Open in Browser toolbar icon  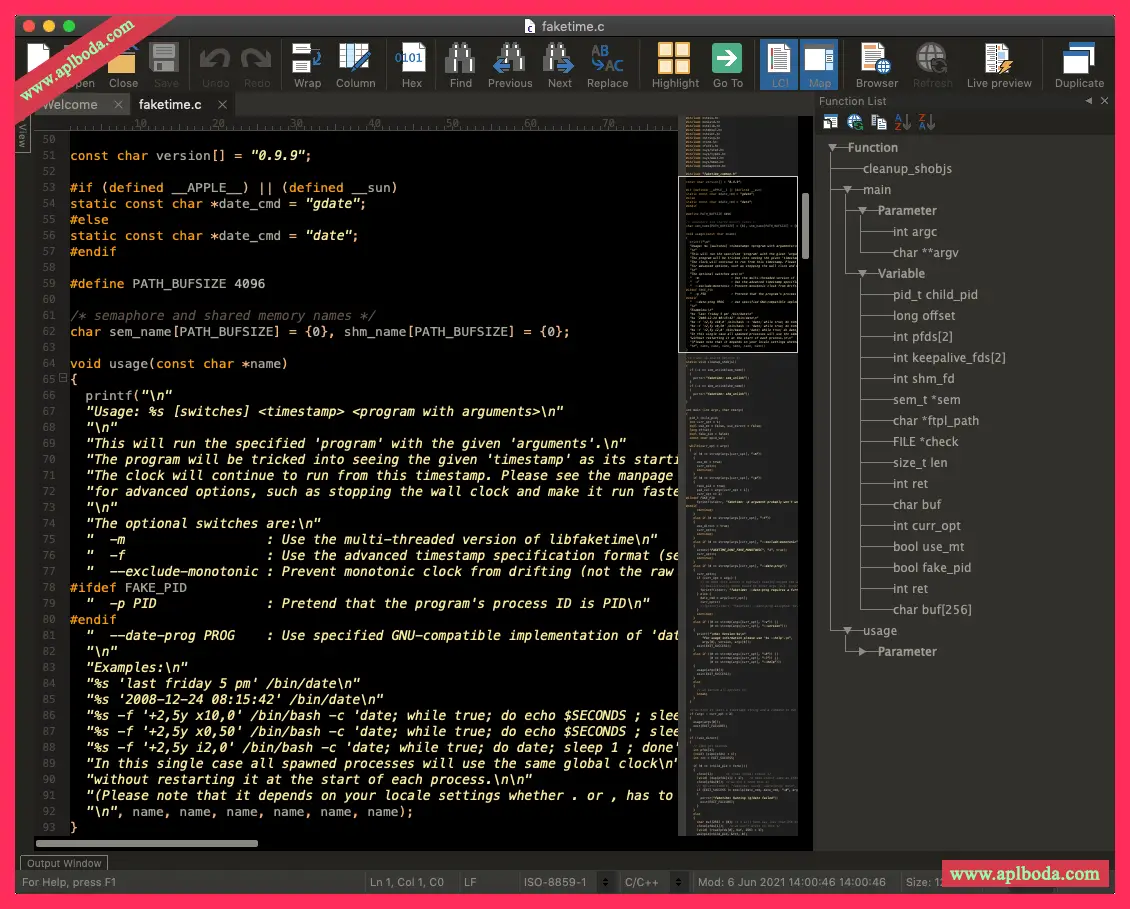[876, 66]
